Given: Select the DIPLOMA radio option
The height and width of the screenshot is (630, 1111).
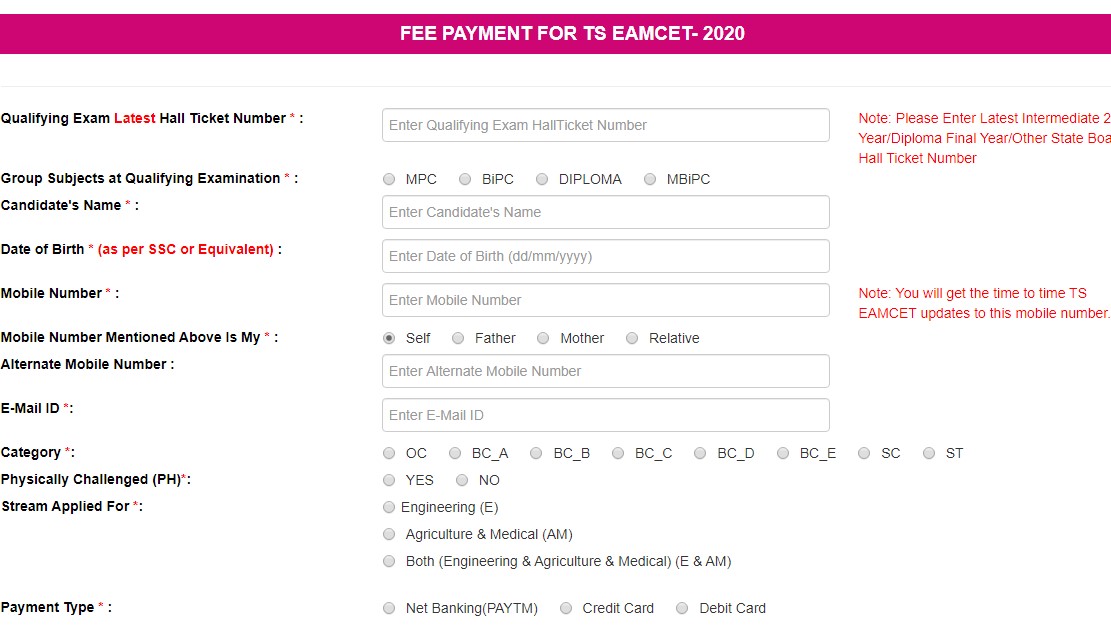Looking at the screenshot, I should 542,180.
